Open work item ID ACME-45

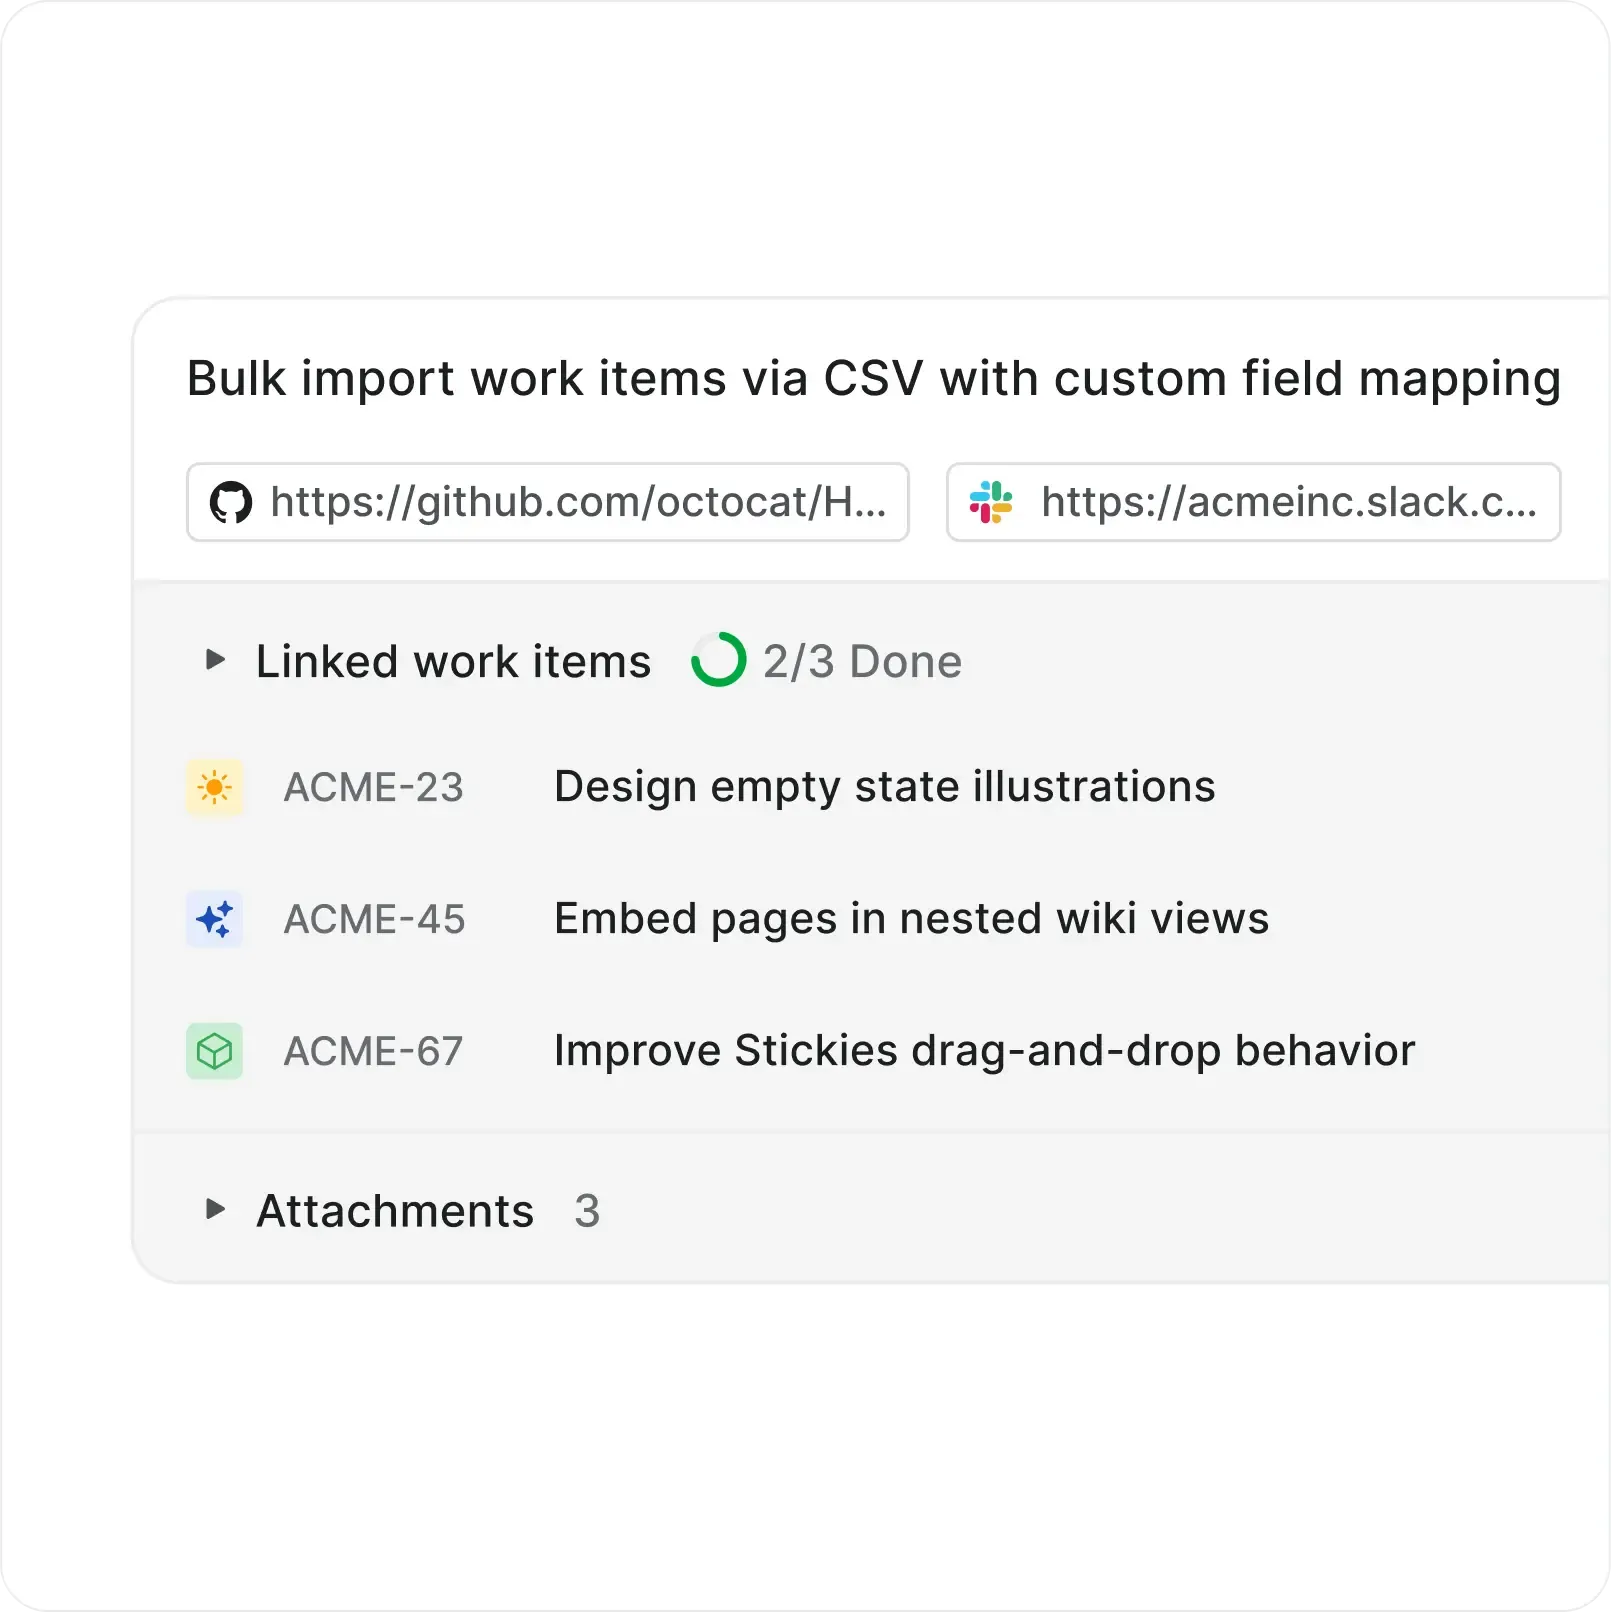click(x=375, y=920)
